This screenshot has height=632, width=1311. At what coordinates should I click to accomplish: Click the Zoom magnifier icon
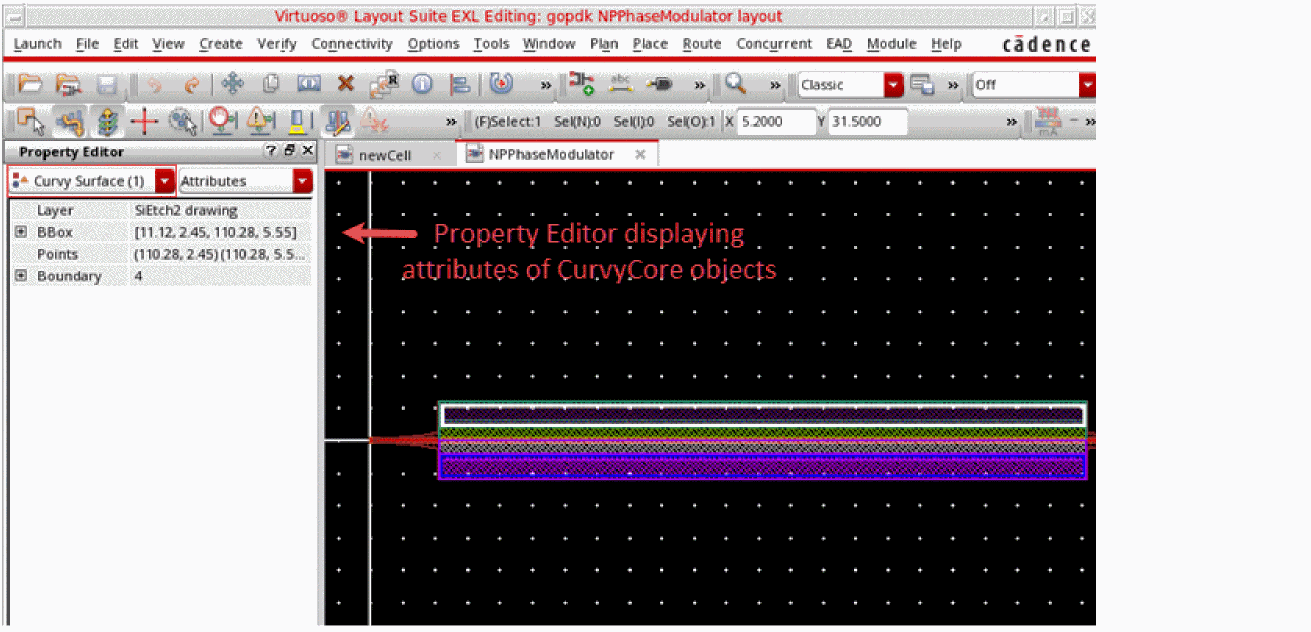736,85
